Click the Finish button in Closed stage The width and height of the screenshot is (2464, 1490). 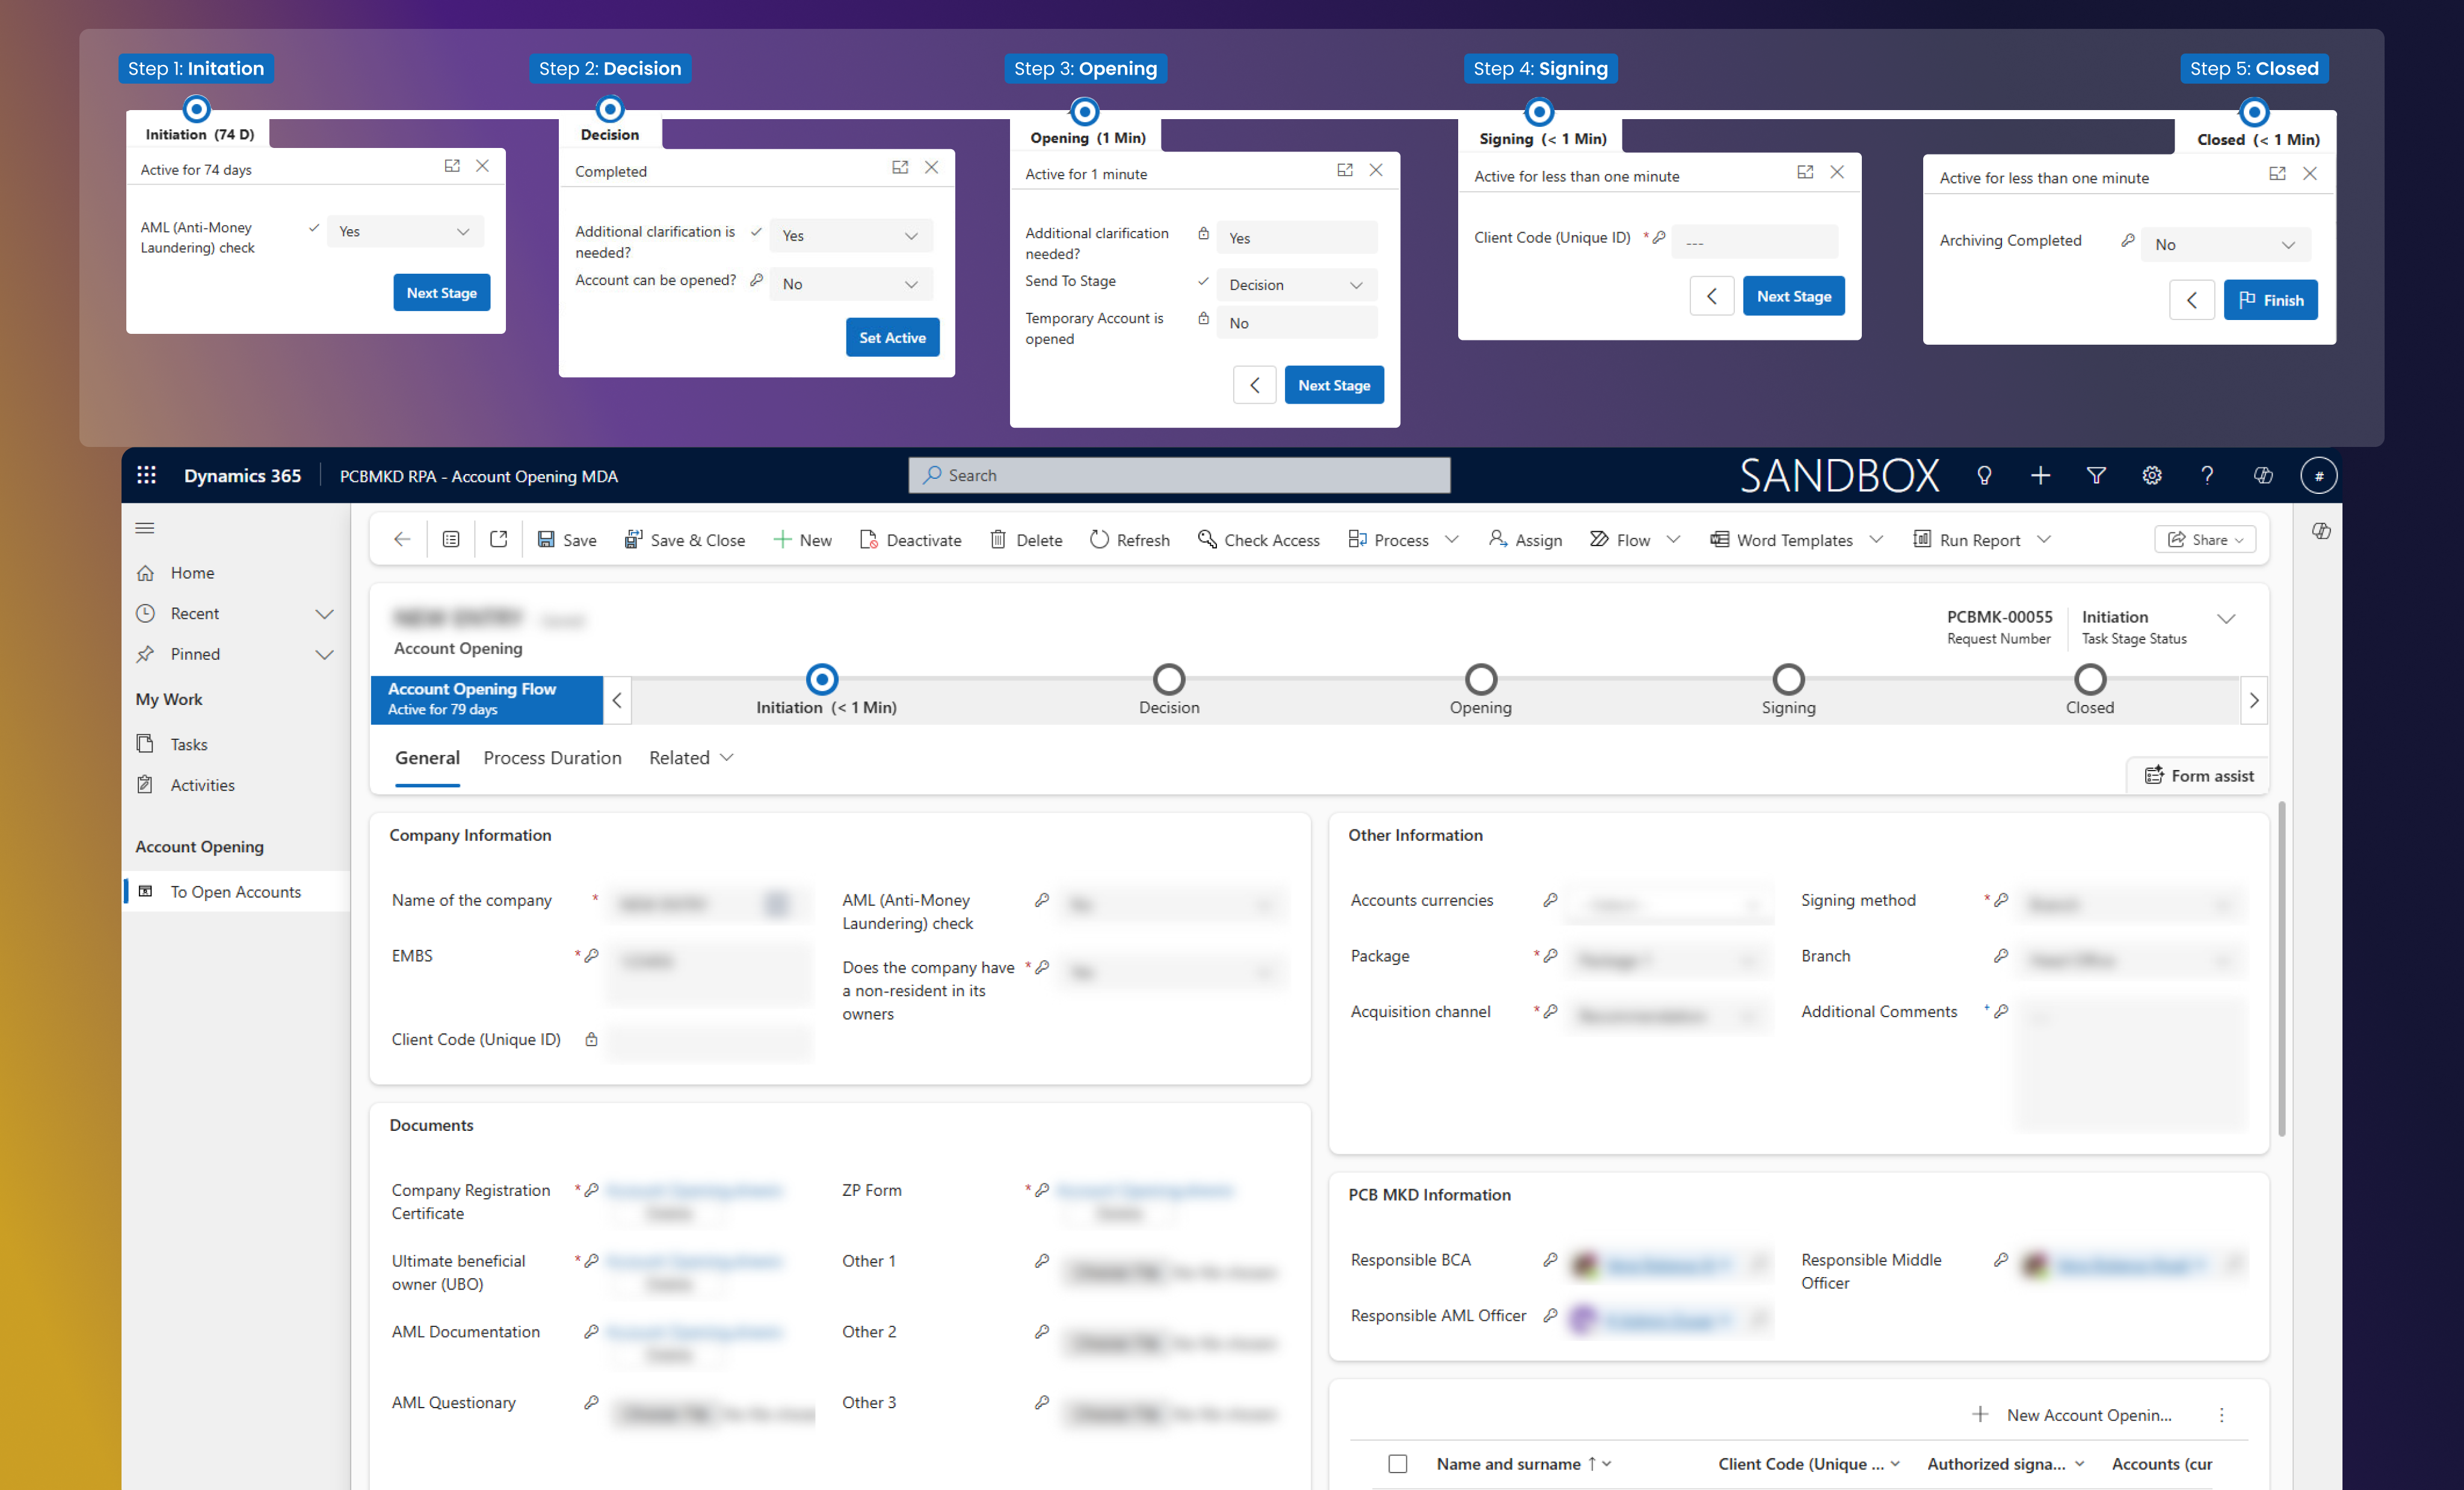tap(2270, 300)
